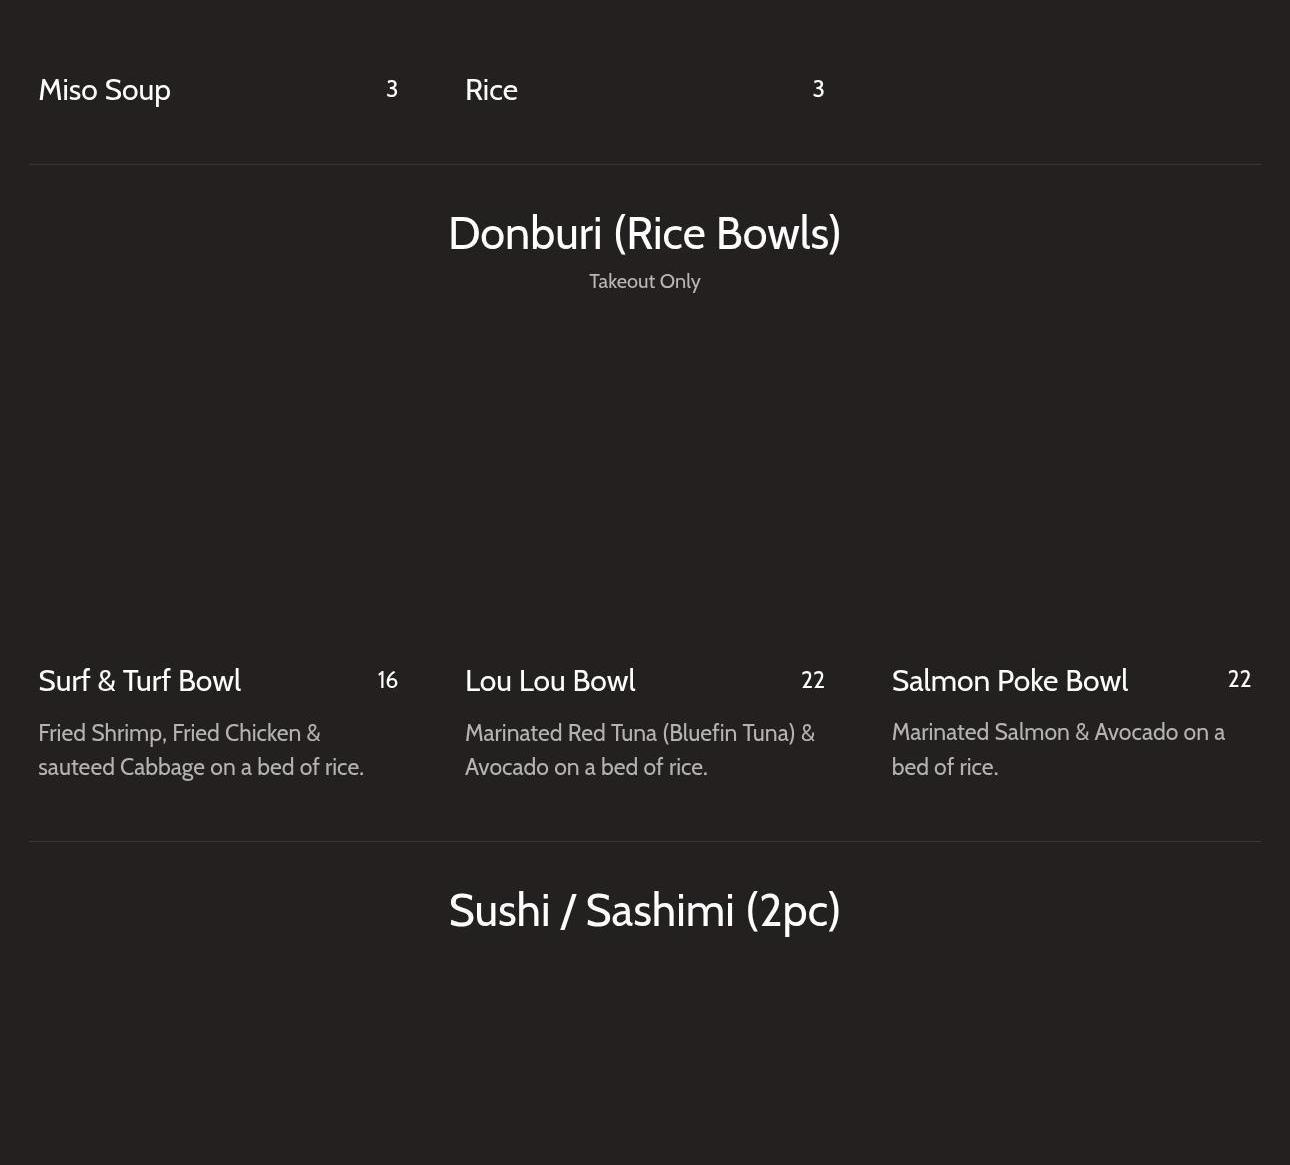Click the Lou Lou Bowl description
The height and width of the screenshot is (1165, 1290).
click(x=639, y=750)
